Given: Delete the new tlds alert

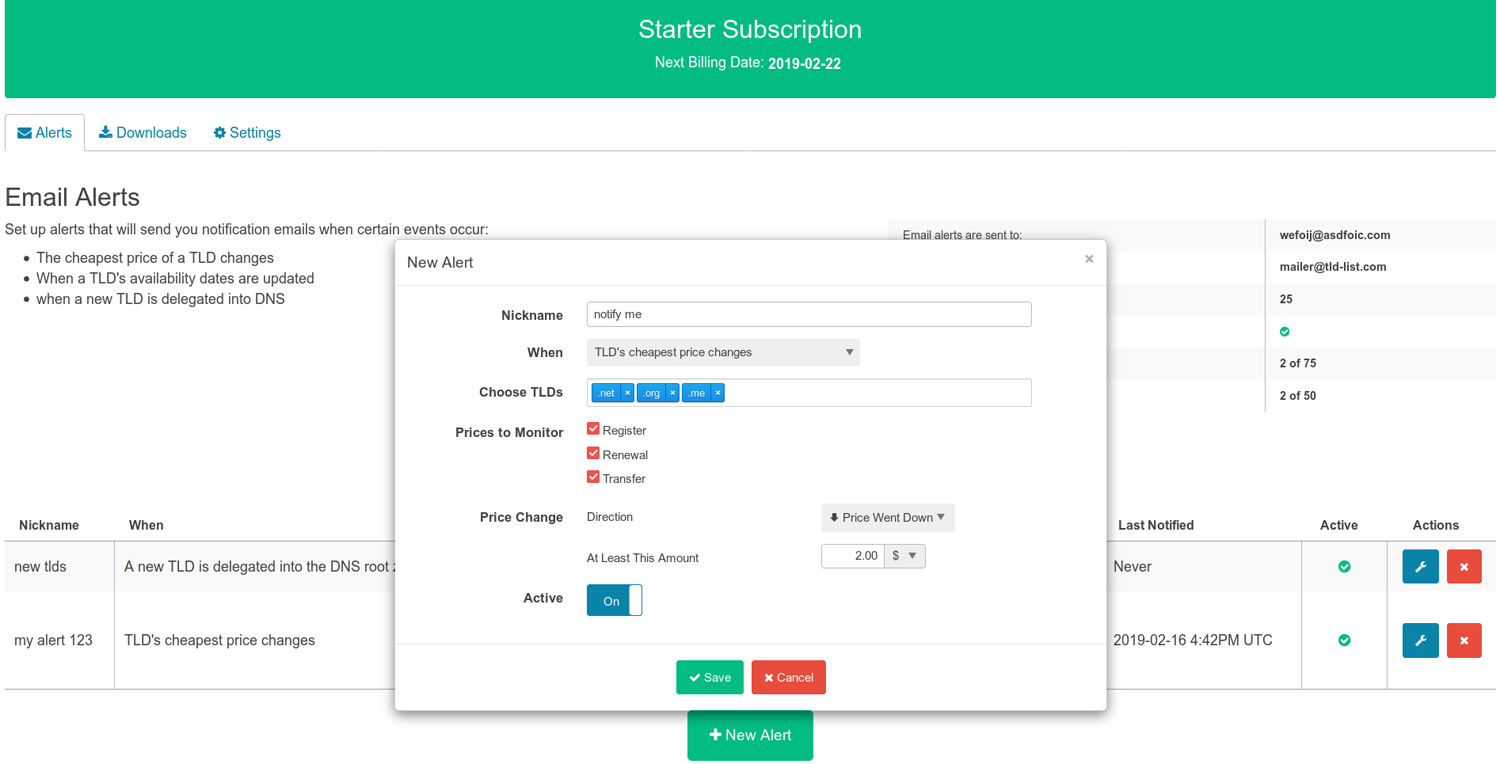Looking at the screenshot, I should tap(1463, 567).
